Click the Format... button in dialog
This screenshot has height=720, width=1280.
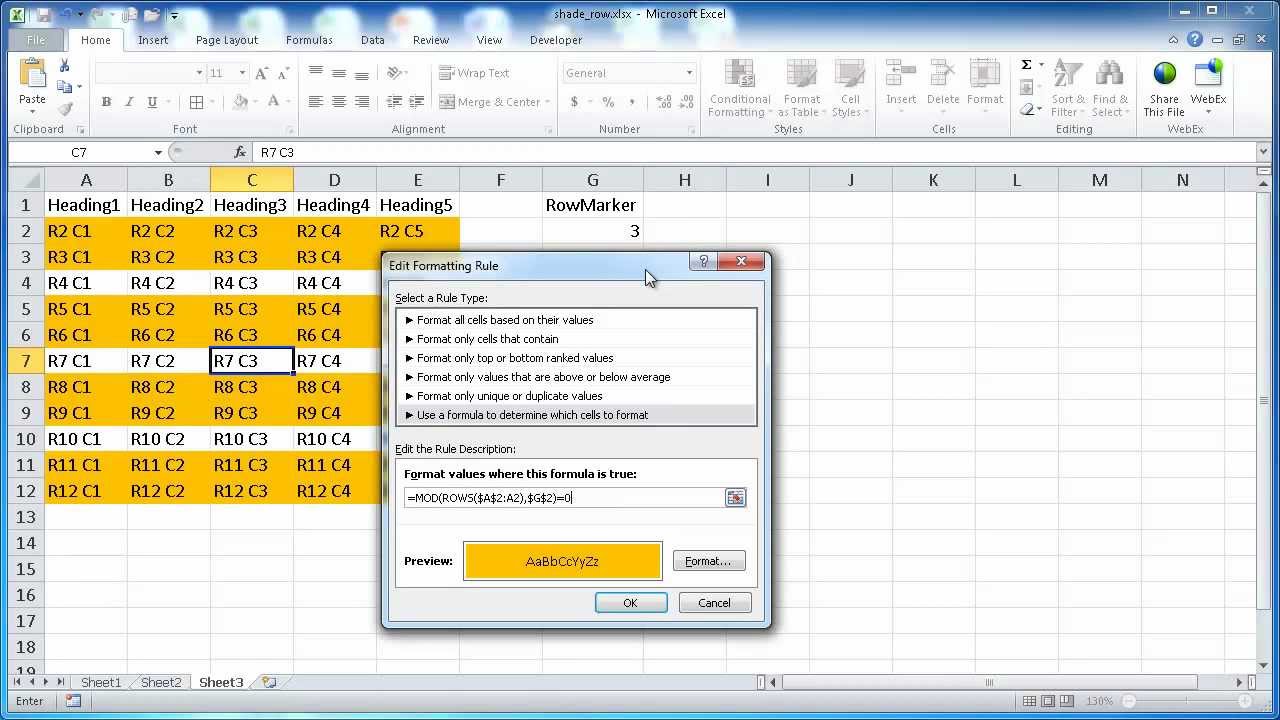pos(708,561)
